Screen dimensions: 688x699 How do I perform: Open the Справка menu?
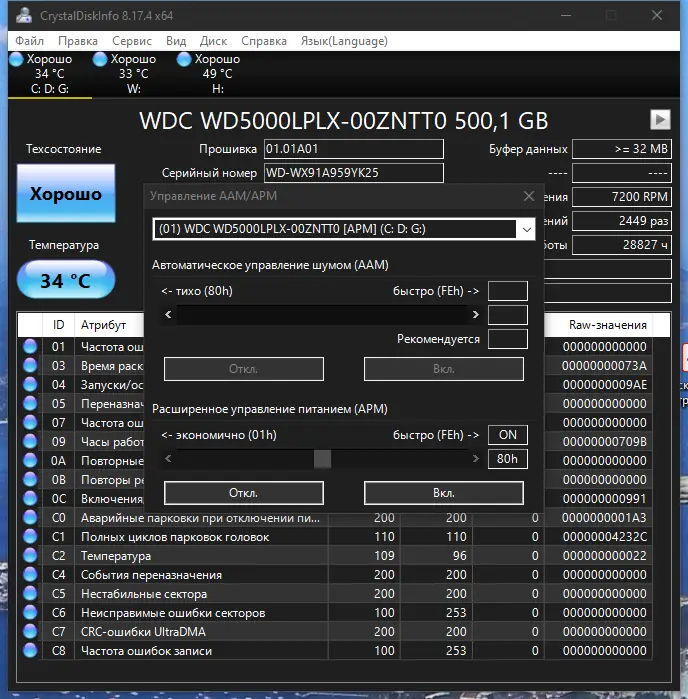264,41
